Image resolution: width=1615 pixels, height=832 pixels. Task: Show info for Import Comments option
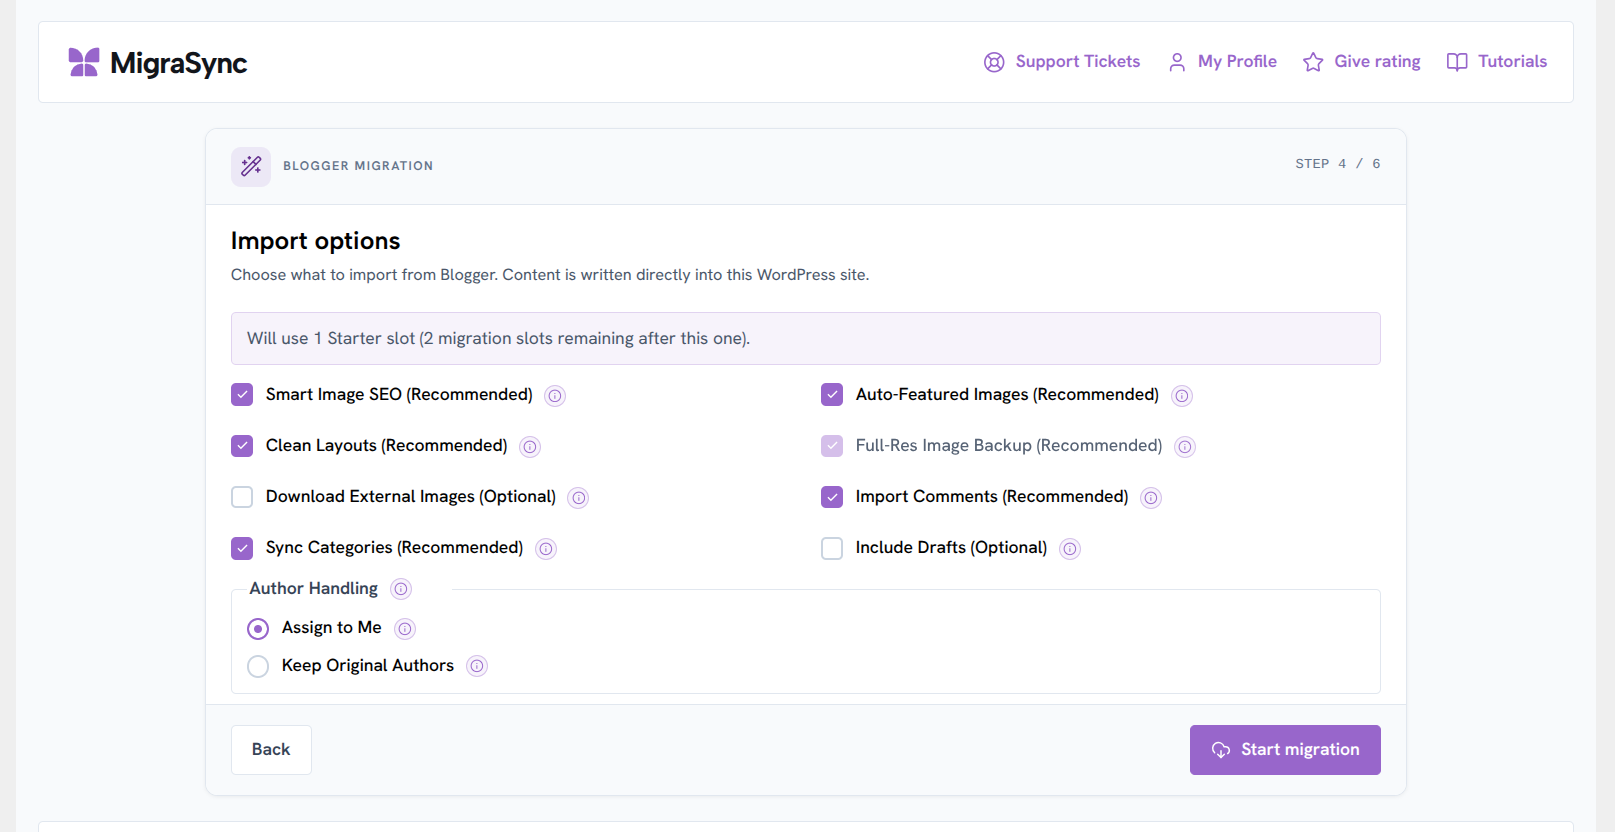(1151, 498)
